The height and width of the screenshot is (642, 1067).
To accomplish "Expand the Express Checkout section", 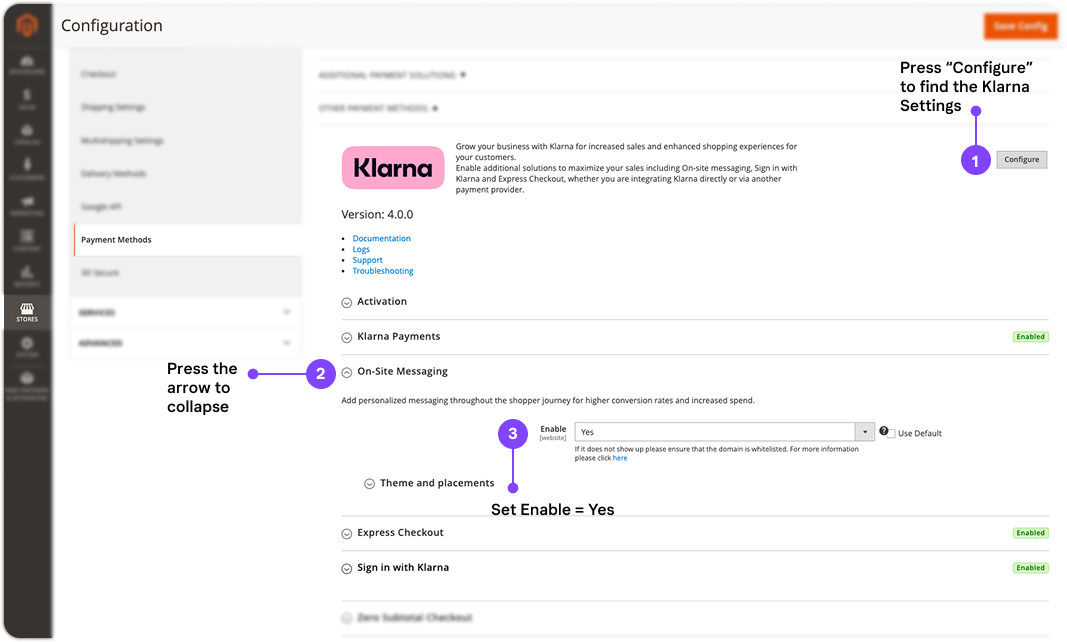I will point(347,533).
